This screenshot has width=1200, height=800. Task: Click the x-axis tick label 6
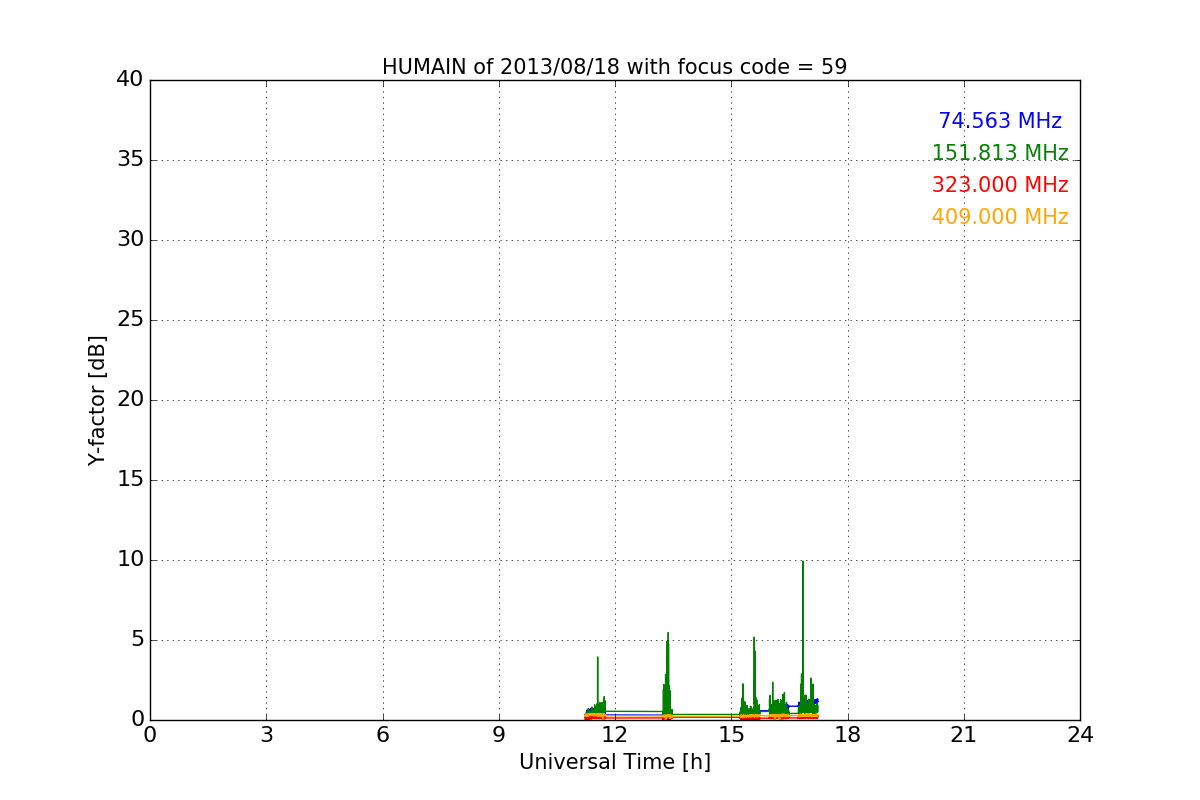pos(382,735)
